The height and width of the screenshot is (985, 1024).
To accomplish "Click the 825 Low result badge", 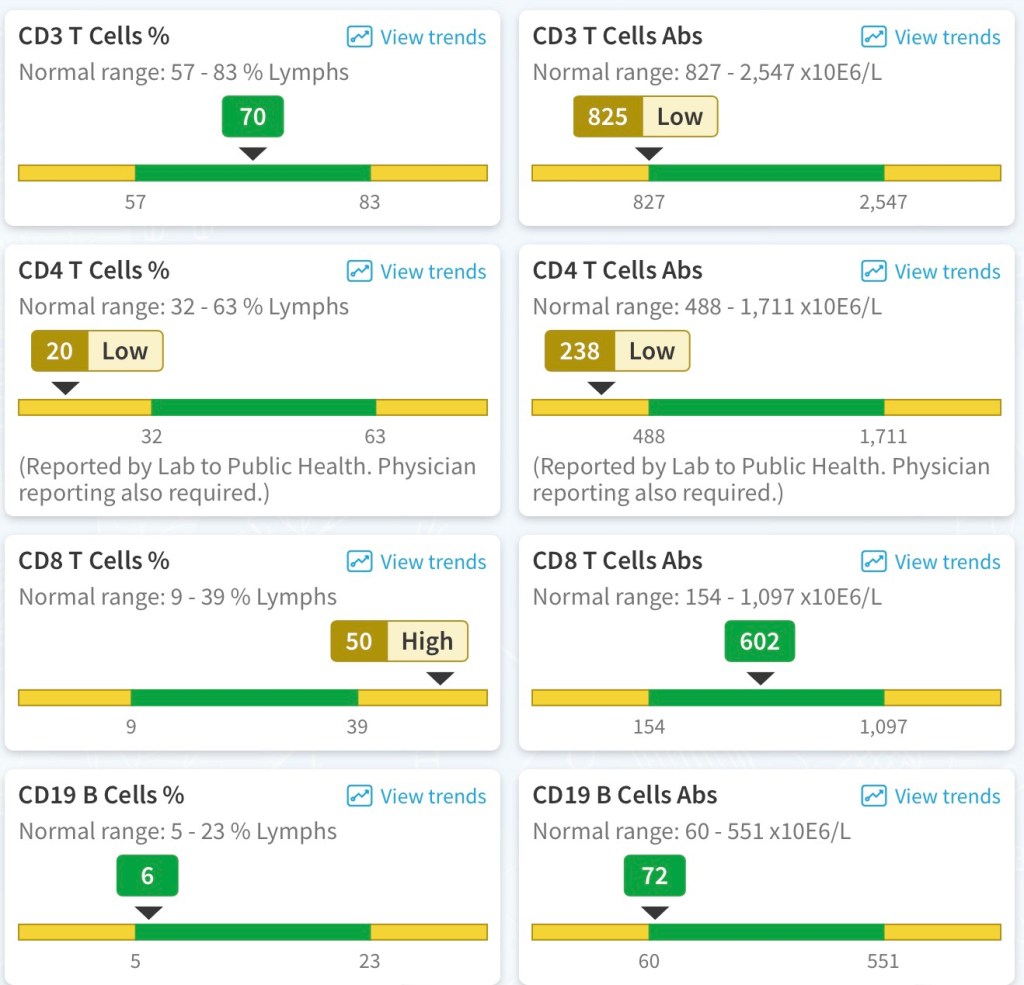I will point(645,117).
